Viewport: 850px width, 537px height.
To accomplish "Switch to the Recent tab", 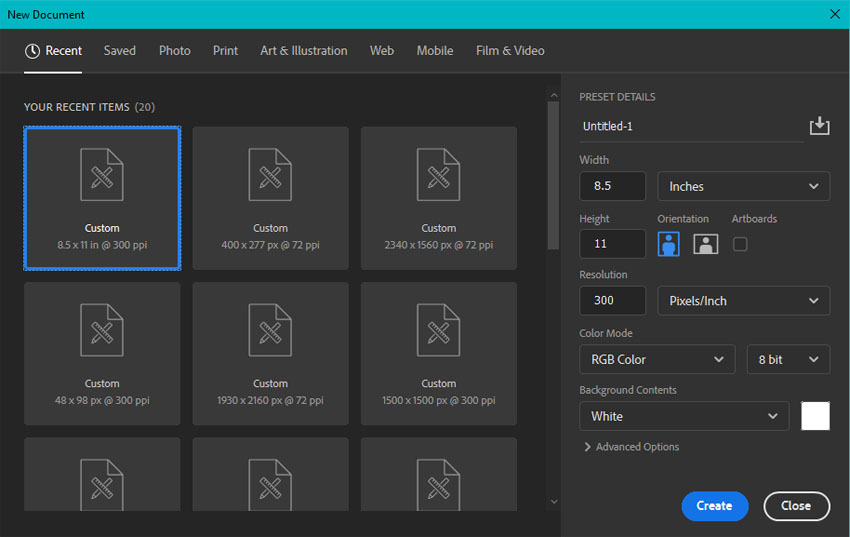I will [x=53, y=51].
